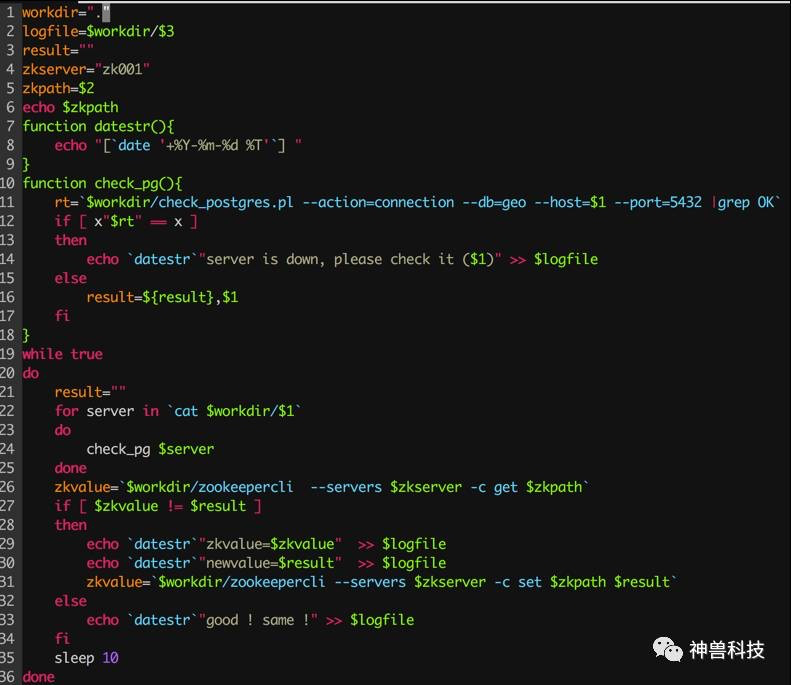Click result=${result},$1 on line 16
Viewport: 791px width, 685px height.
tap(162, 297)
